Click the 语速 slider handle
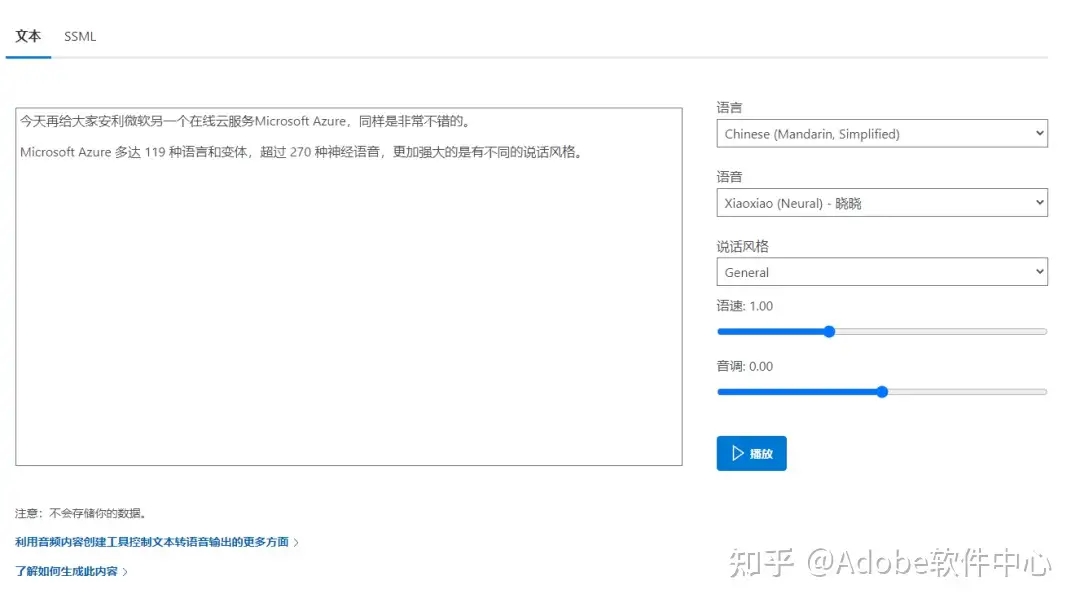 pyautogui.click(x=829, y=331)
